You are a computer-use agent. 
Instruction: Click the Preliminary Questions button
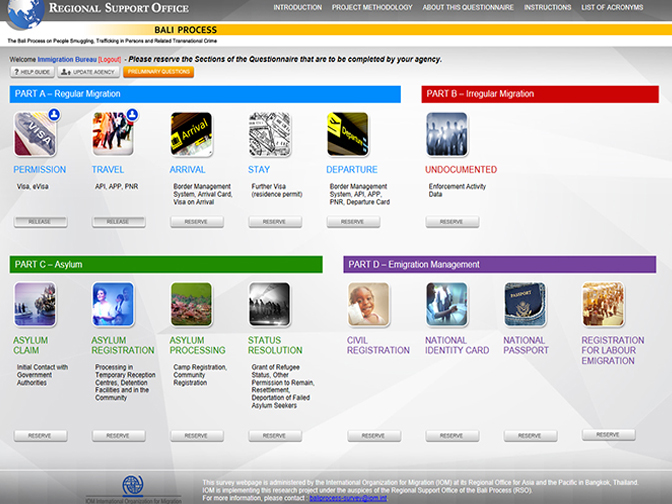click(x=159, y=72)
